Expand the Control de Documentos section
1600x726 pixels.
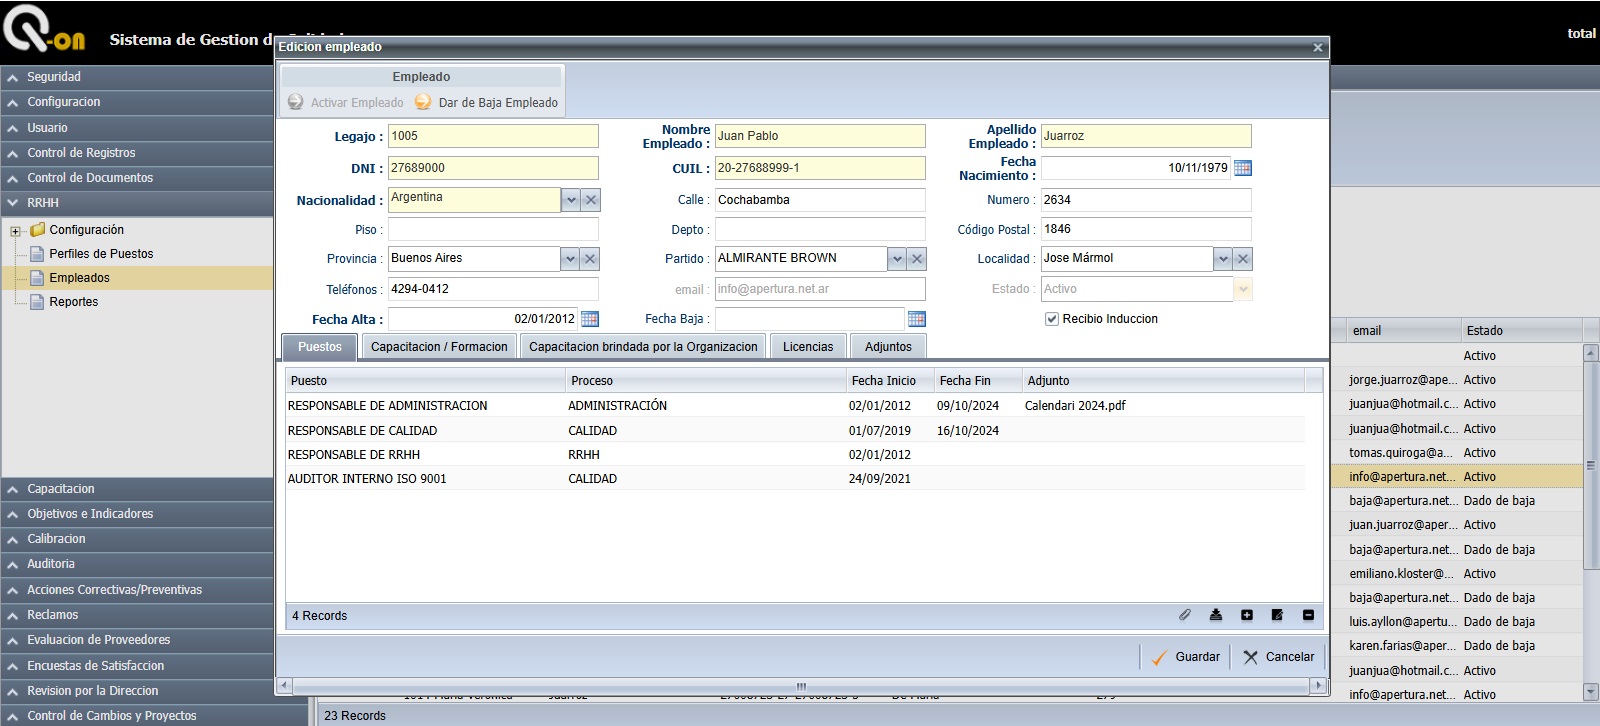(137, 178)
